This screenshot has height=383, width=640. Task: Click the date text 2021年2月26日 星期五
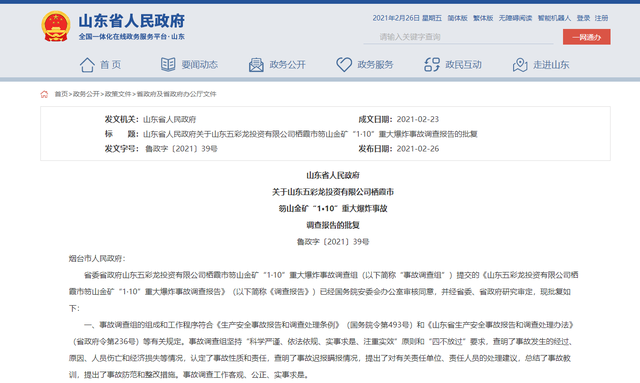(x=407, y=18)
